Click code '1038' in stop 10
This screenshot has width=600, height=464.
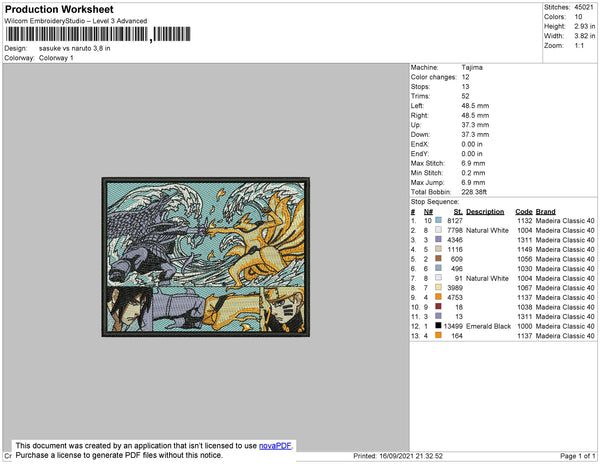tap(525, 307)
